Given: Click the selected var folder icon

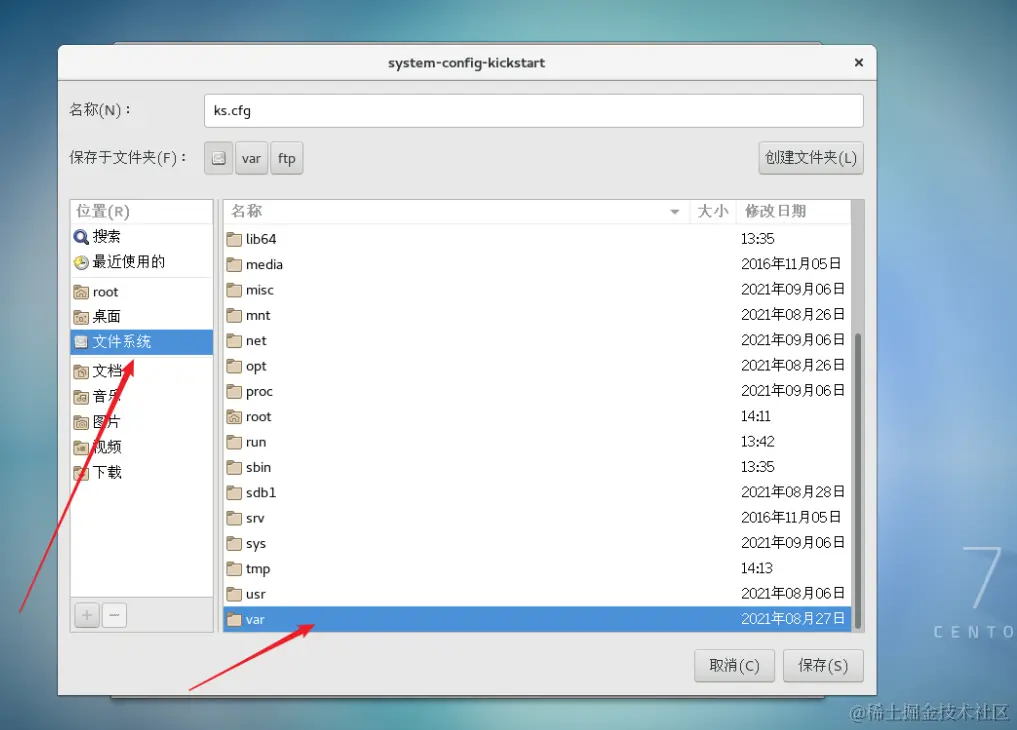Looking at the screenshot, I should coord(234,620).
